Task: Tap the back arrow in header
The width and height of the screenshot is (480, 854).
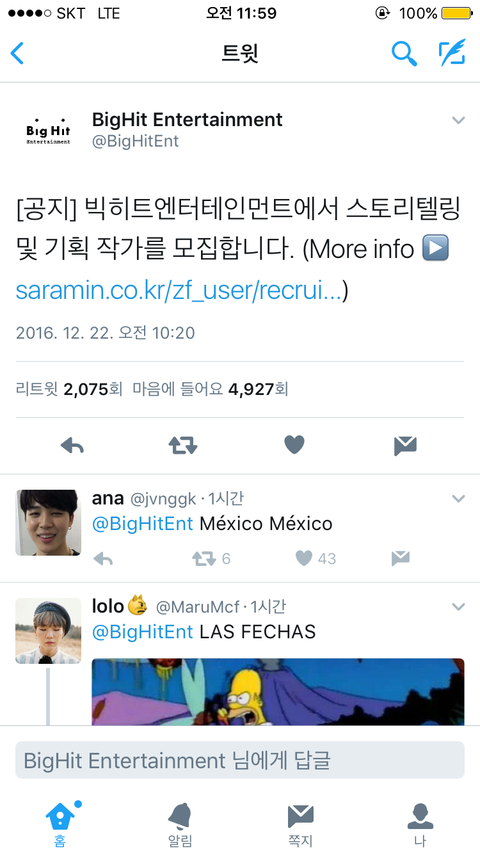Action: pyautogui.click(x=17, y=53)
